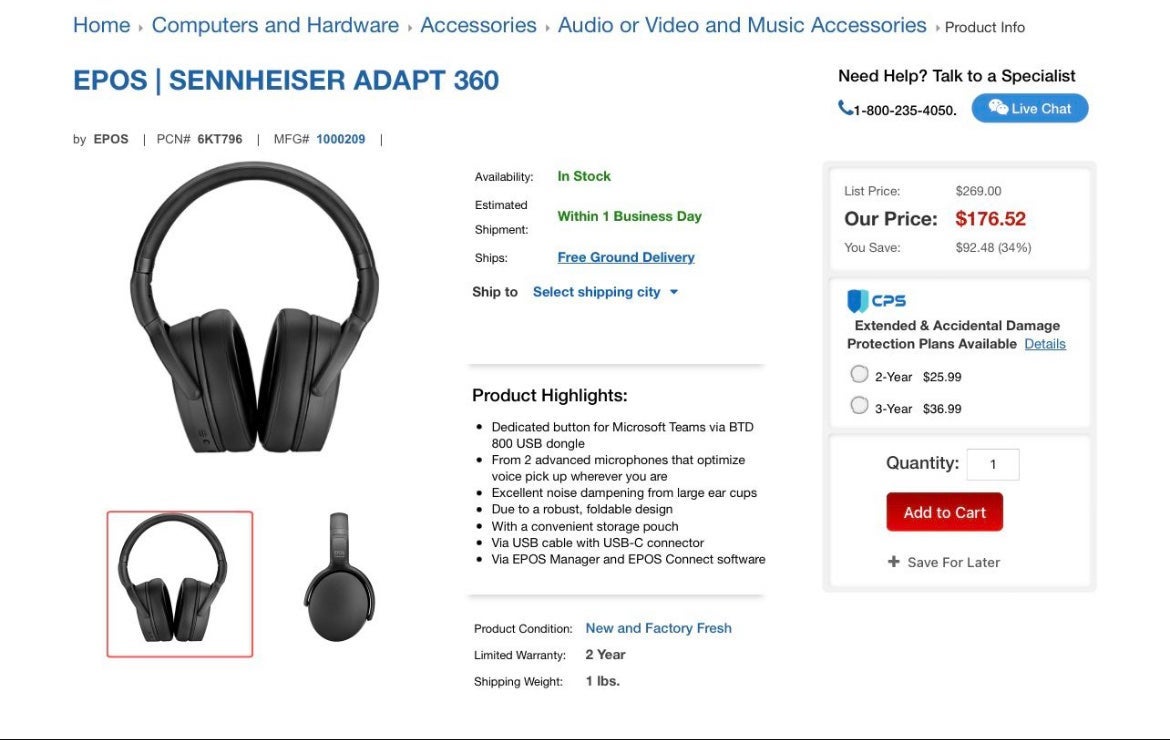This screenshot has width=1170, height=740.
Task: Go to Home breadcrumb
Action: click(101, 25)
